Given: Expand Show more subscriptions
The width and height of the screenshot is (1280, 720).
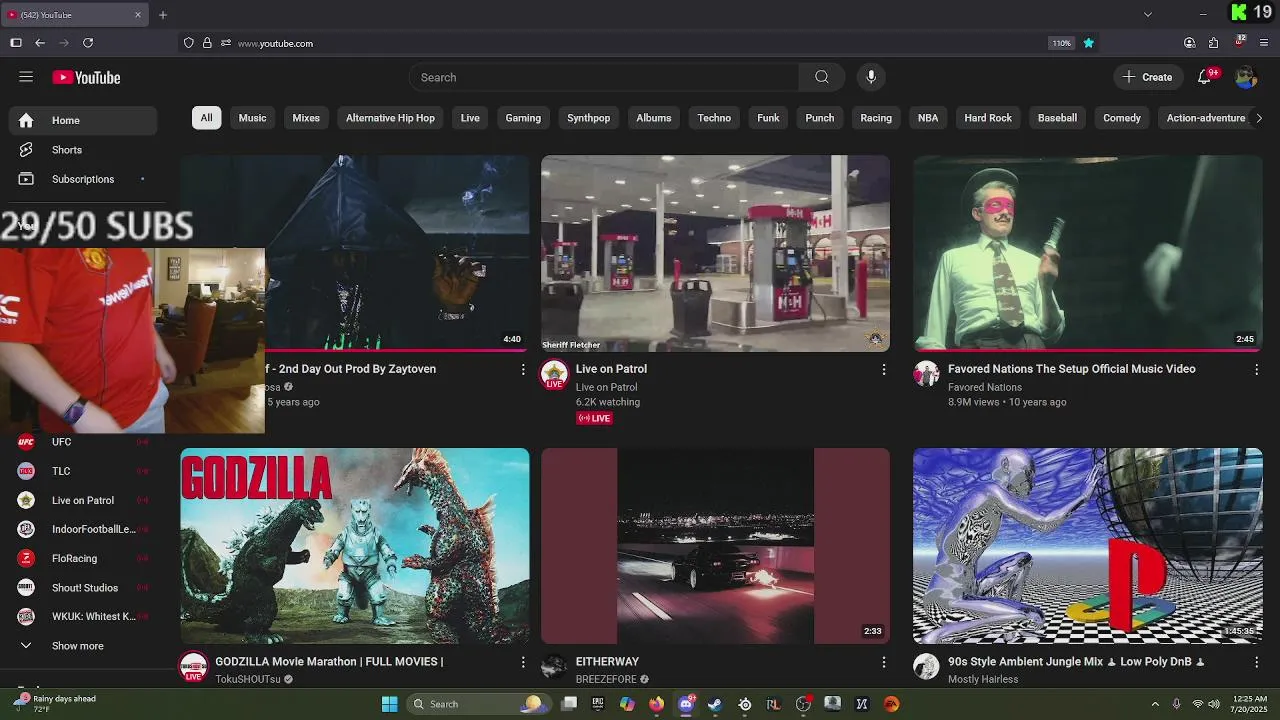Looking at the screenshot, I should pyautogui.click(x=80, y=646).
